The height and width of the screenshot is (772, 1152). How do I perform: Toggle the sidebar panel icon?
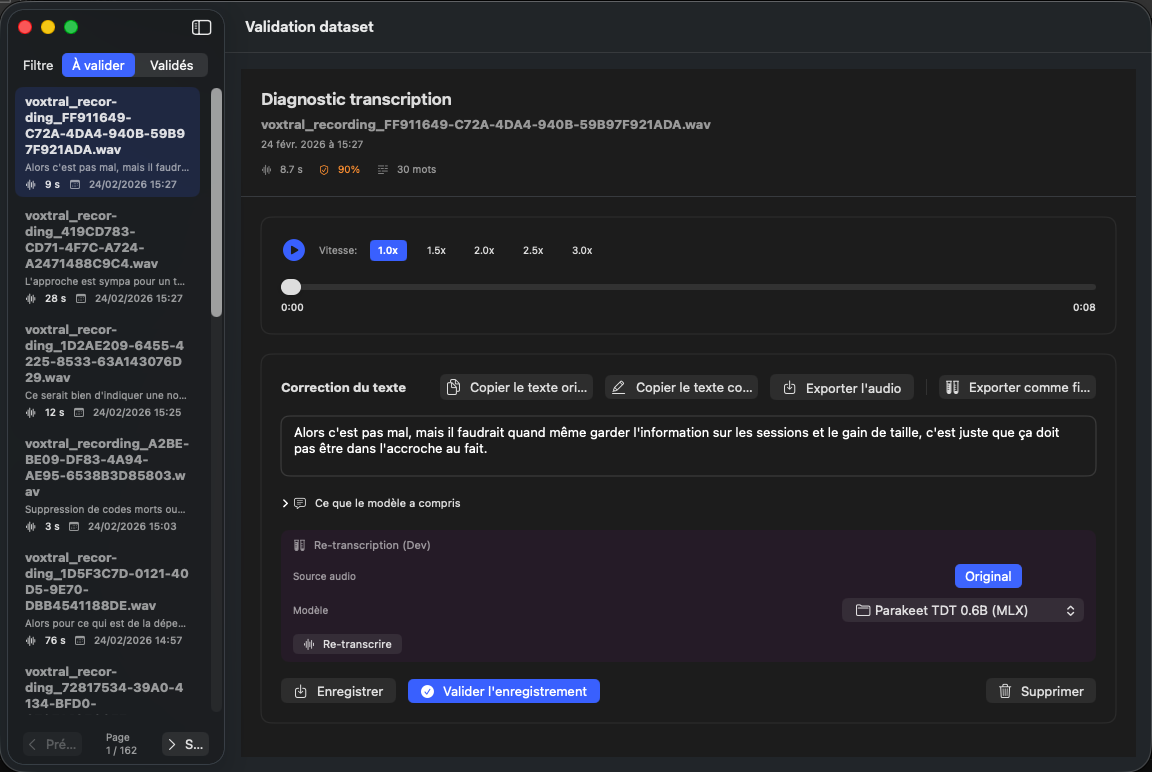click(201, 27)
